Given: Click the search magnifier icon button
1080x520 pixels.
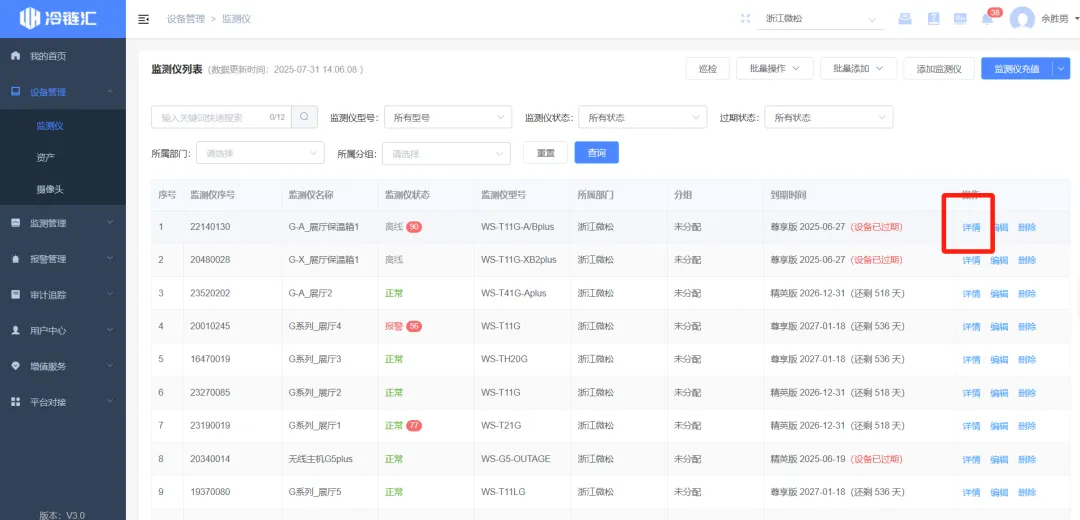Looking at the screenshot, I should pyautogui.click(x=304, y=117).
